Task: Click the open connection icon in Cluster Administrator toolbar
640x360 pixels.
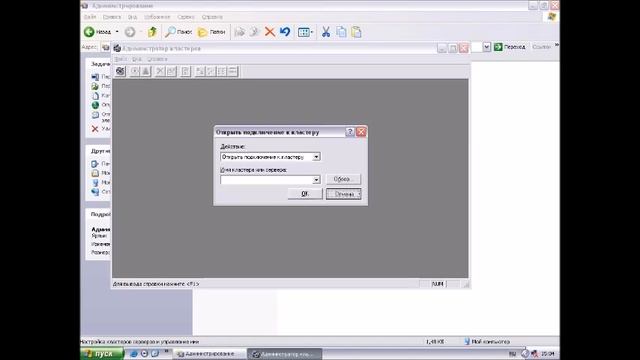Action: pyautogui.click(x=120, y=71)
